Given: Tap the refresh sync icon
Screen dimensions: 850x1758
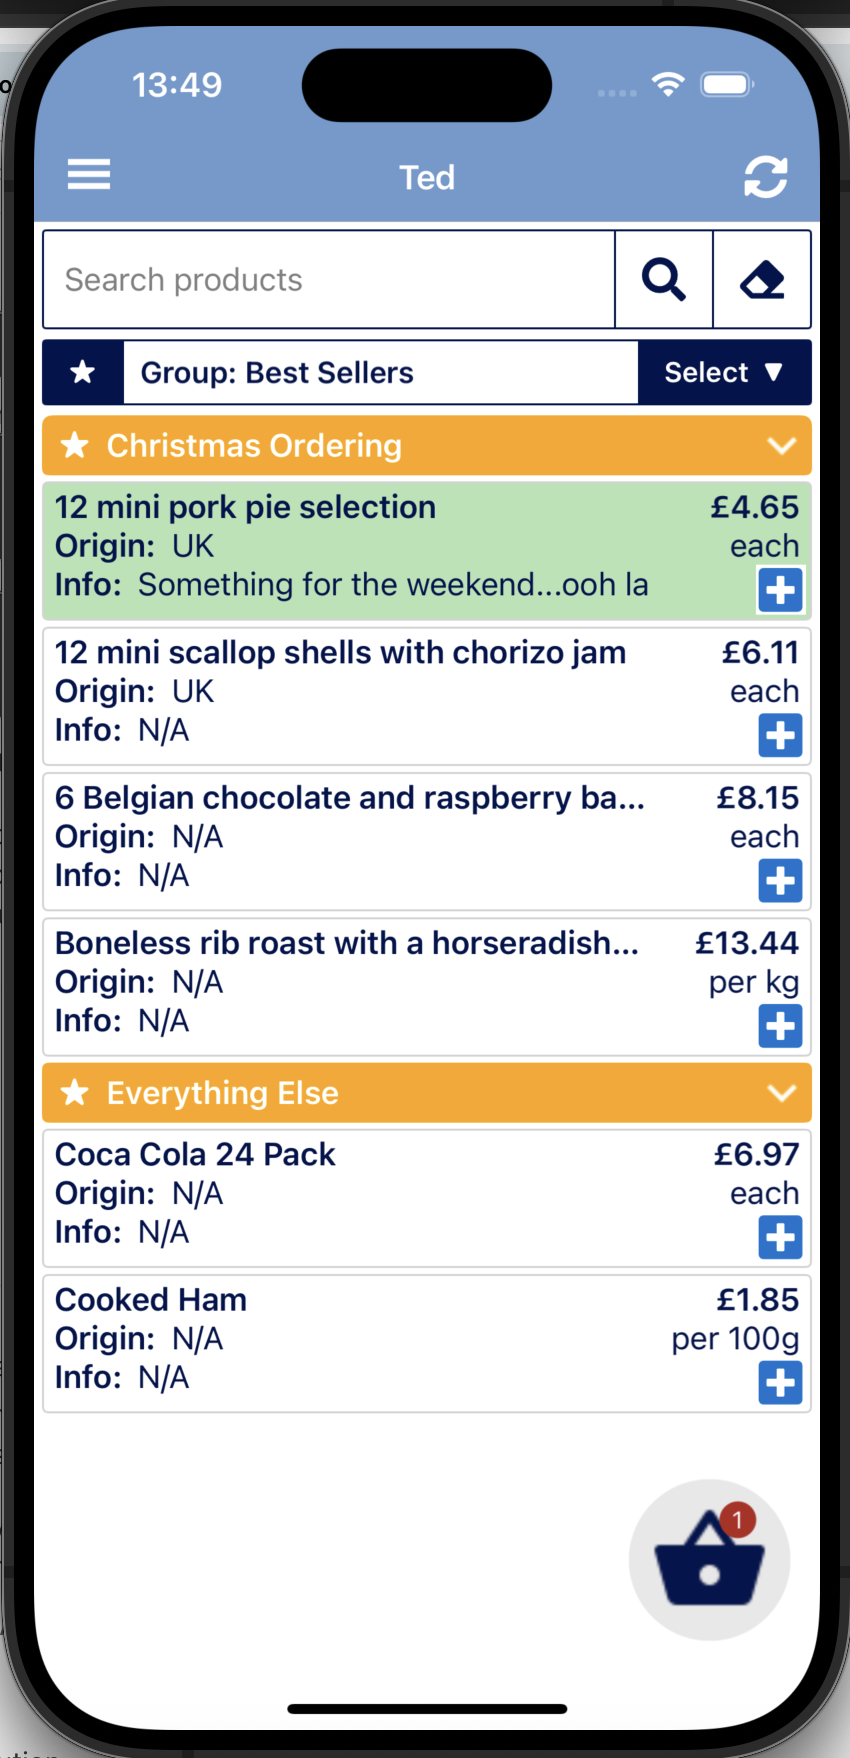Looking at the screenshot, I should tap(766, 177).
